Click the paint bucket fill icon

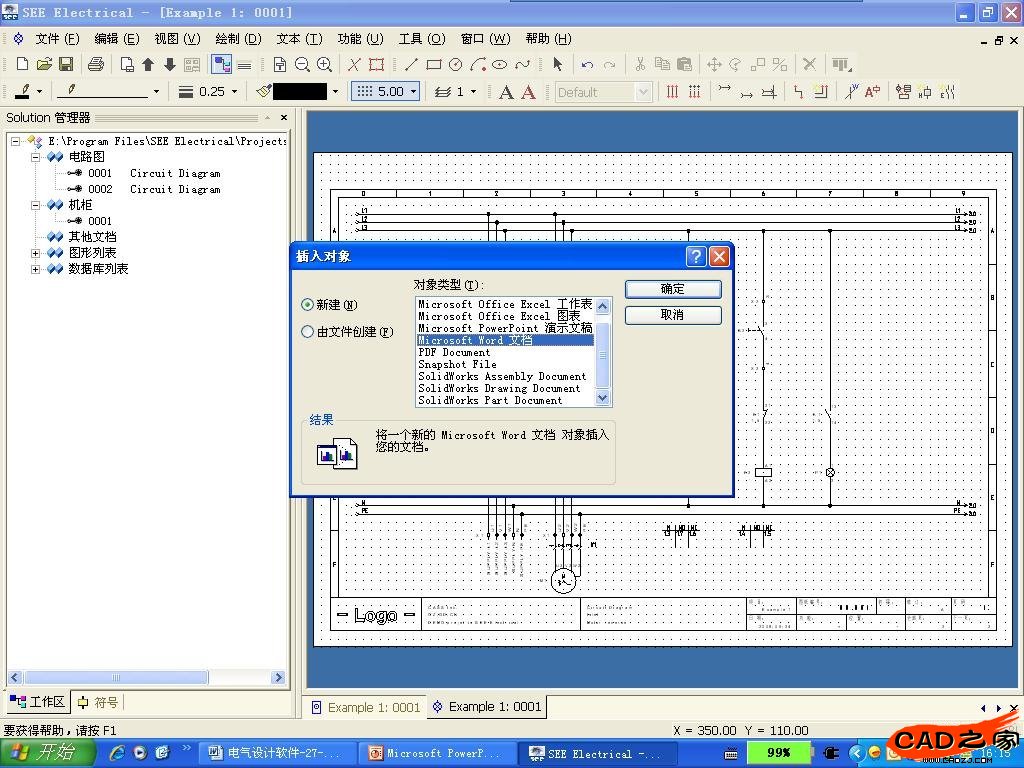[x=263, y=91]
